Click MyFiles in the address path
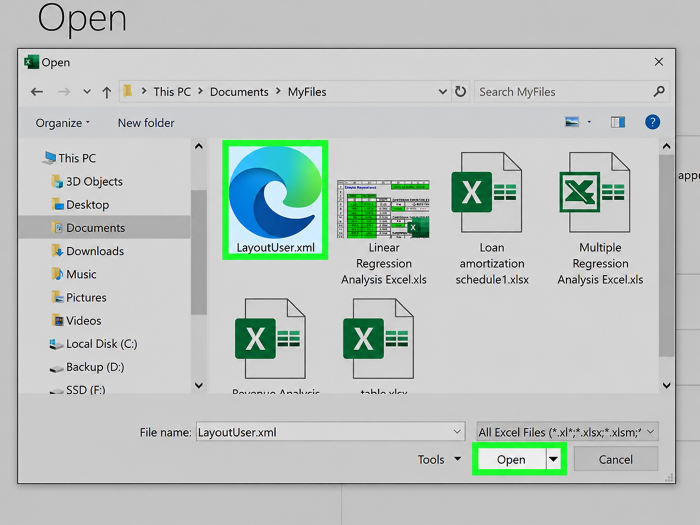700x525 pixels. (x=307, y=92)
